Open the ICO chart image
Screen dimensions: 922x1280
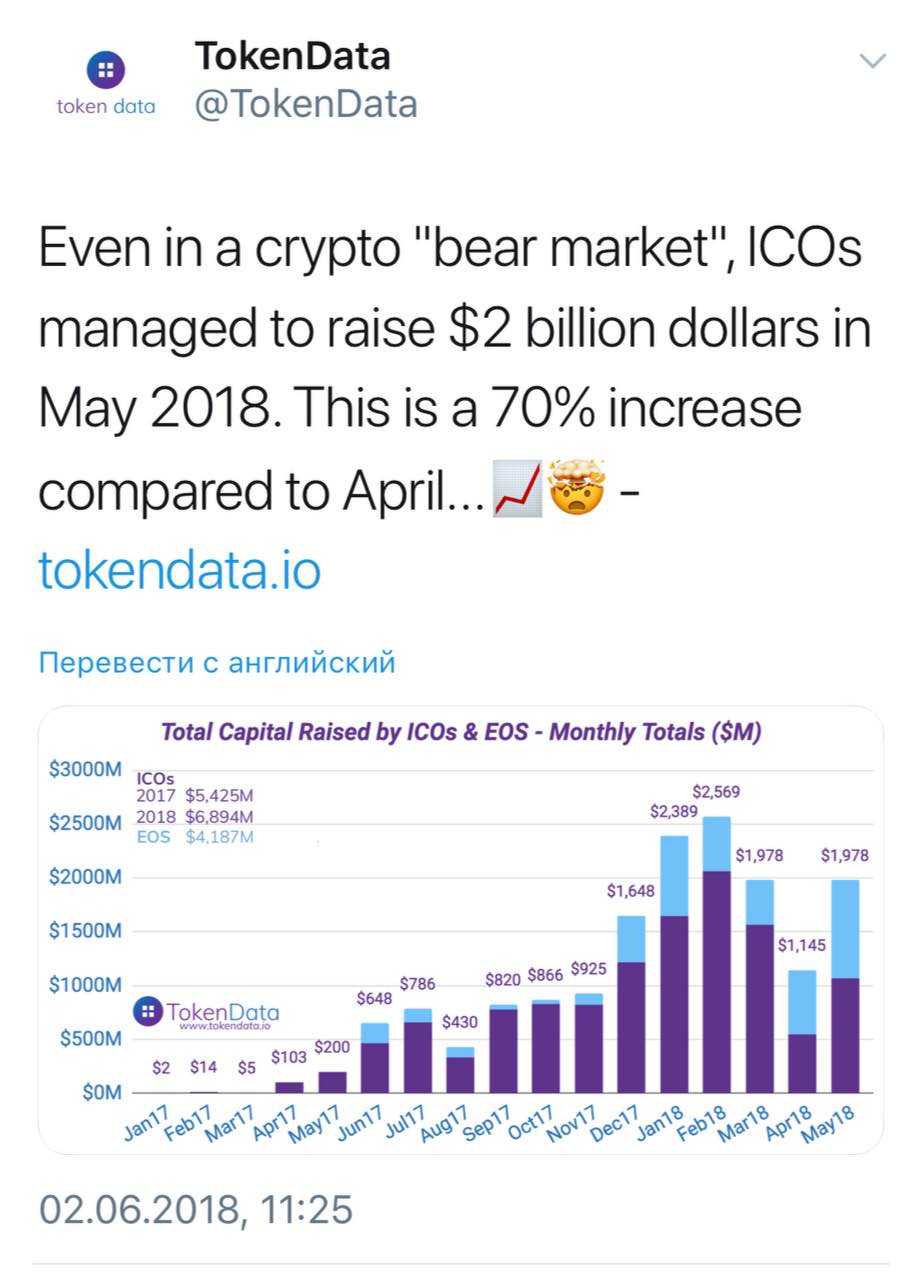point(461,930)
